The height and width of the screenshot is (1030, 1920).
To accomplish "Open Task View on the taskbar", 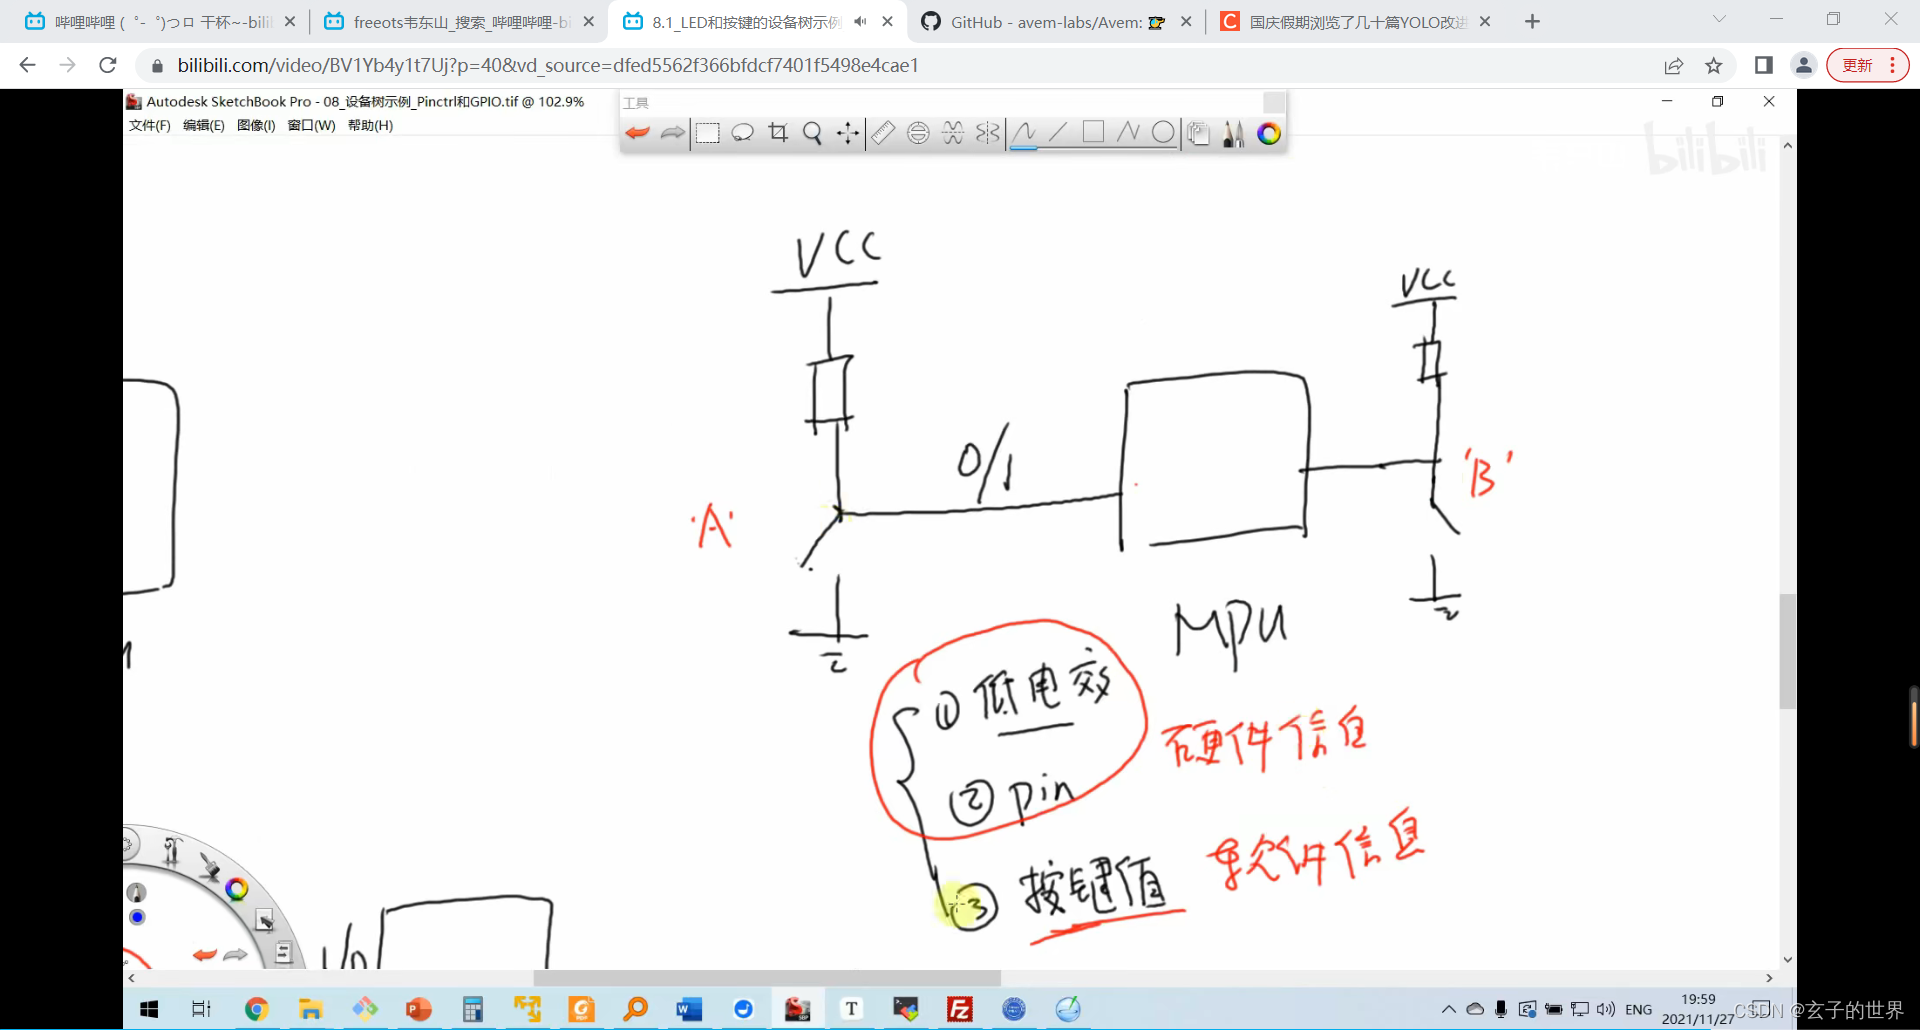I will coord(201,1009).
